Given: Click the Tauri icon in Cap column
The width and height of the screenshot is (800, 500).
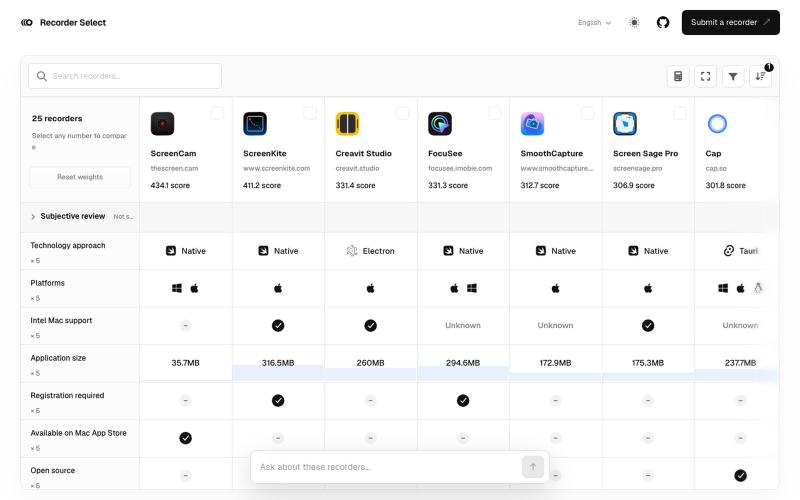Looking at the screenshot, I should [729, 251].
